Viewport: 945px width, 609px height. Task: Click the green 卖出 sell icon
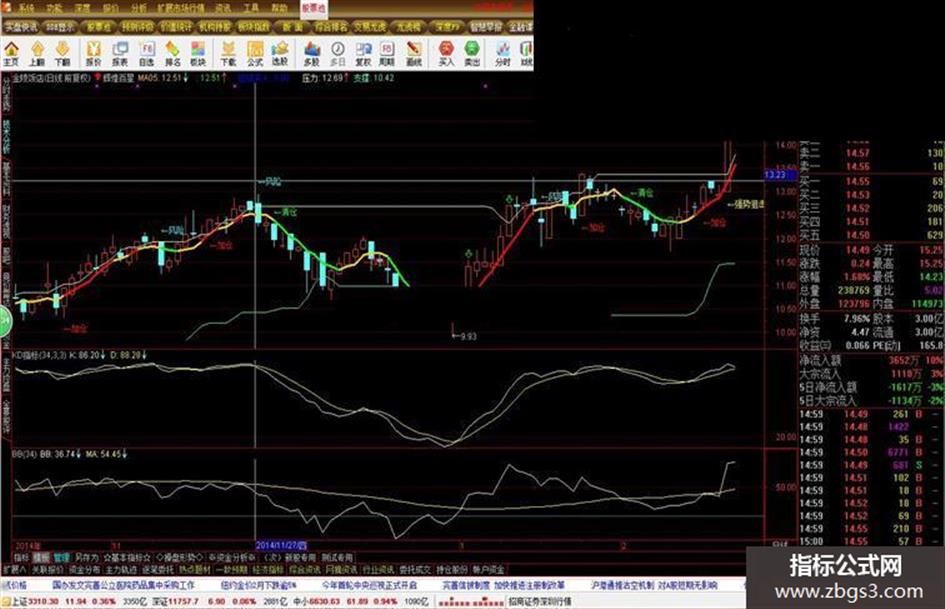472,53
